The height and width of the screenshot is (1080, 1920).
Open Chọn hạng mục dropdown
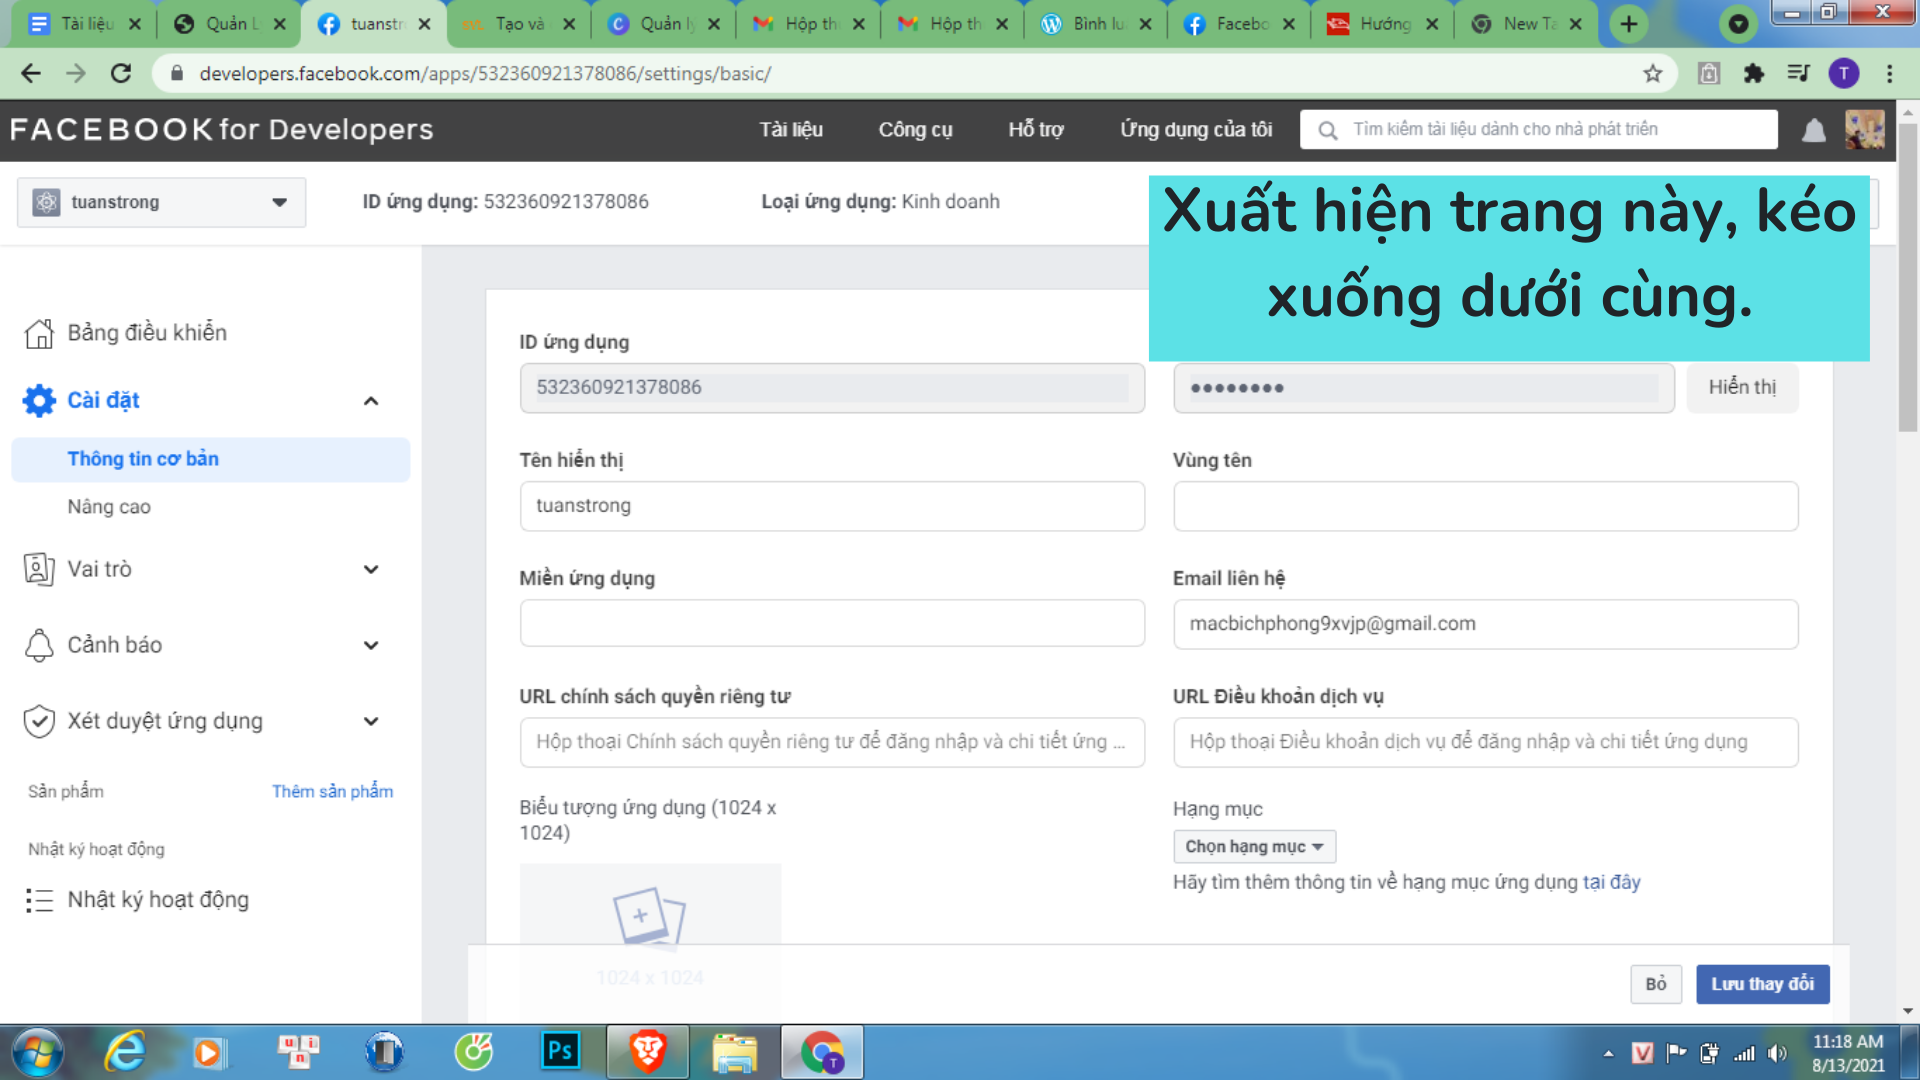click(x=1254, y=847)
